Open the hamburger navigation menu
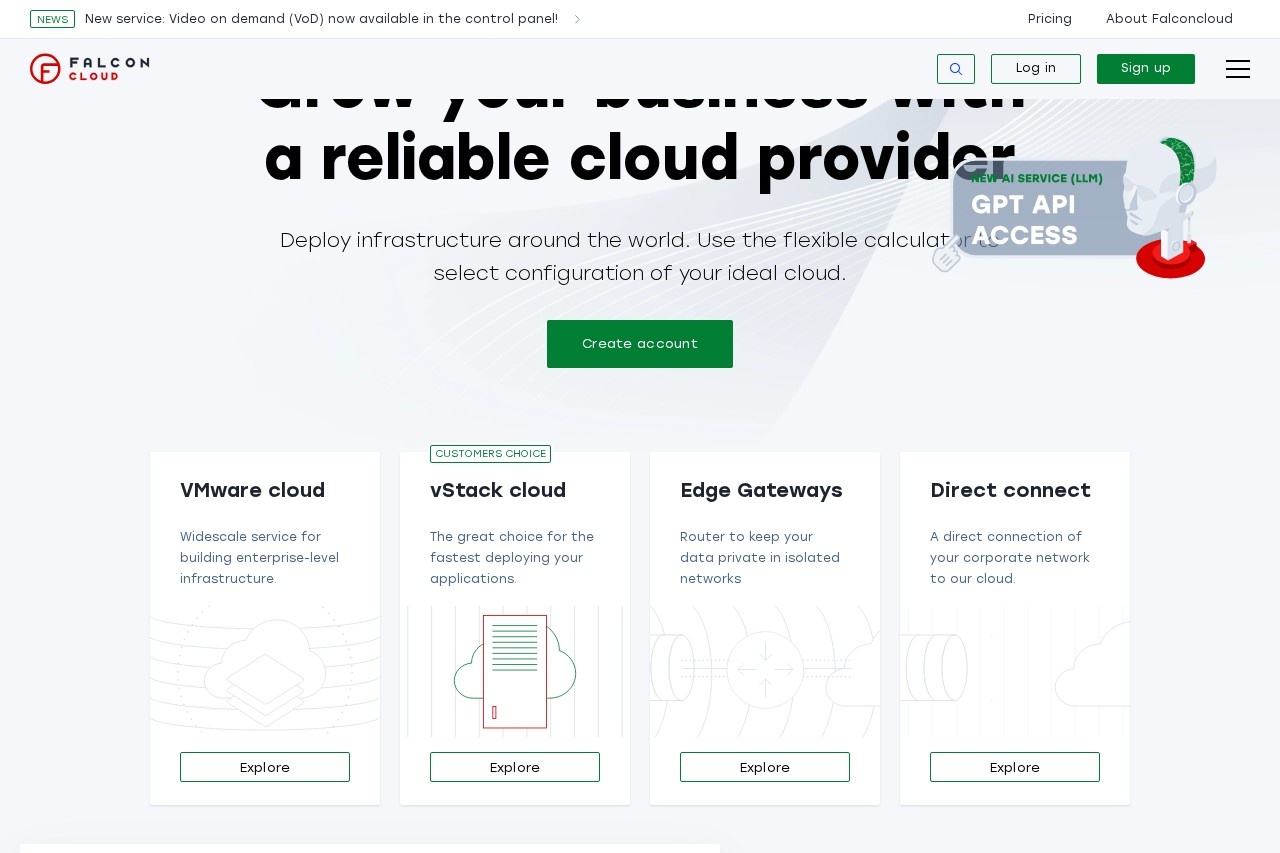 coord(1238,69)
